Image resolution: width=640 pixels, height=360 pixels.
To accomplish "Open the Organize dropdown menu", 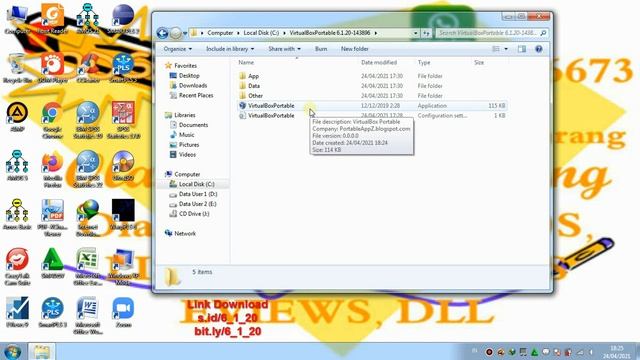I will tap(178, 49).
